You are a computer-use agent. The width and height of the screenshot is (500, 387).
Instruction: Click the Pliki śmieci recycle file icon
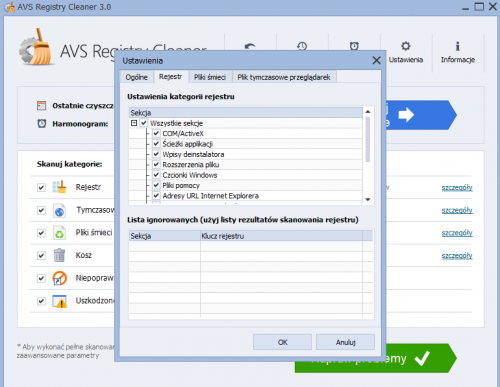click(59, 233)
